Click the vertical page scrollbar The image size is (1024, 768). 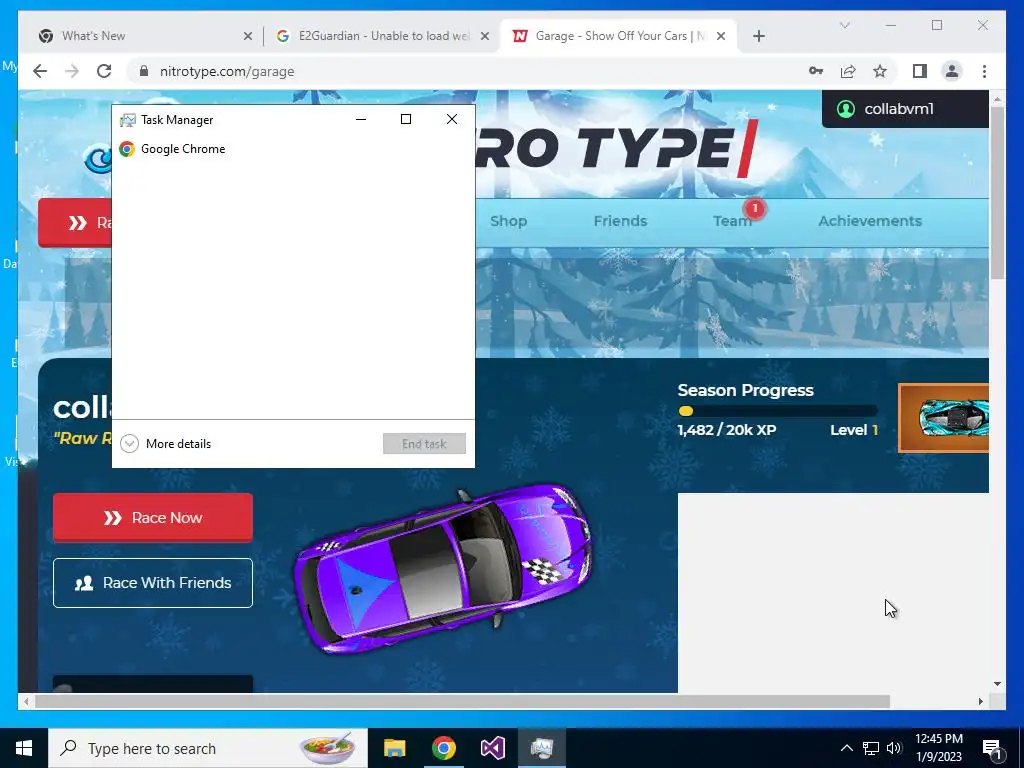(x=997, y=193)
